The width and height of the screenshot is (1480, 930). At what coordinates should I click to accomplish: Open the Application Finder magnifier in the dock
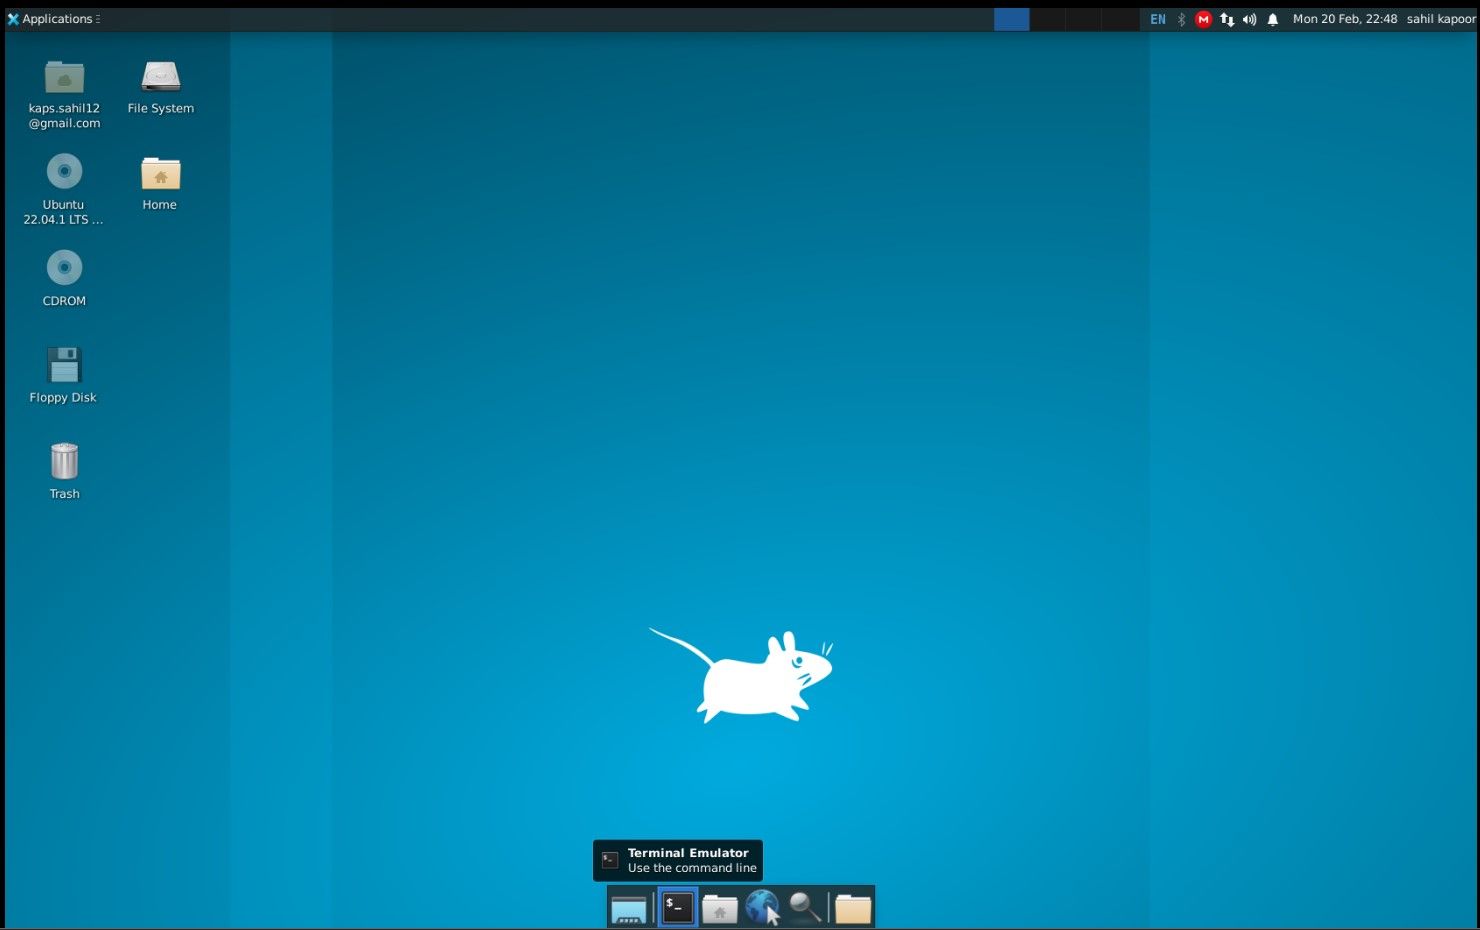tap(805, 907)
